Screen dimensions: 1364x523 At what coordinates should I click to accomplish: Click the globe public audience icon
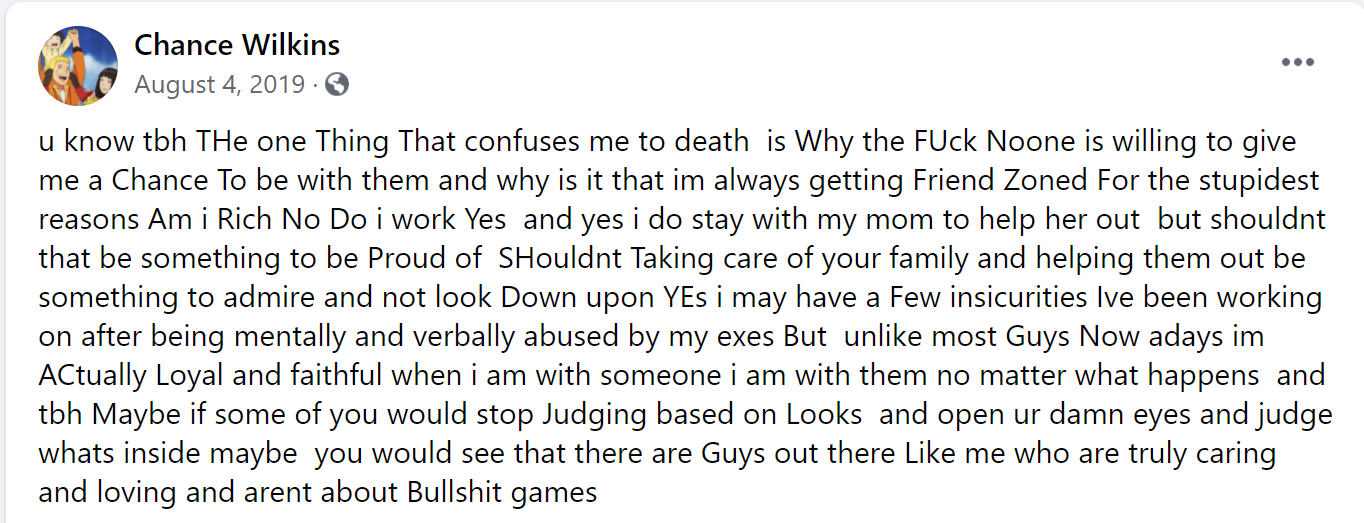pyautogui.click(x=337, y=85)
